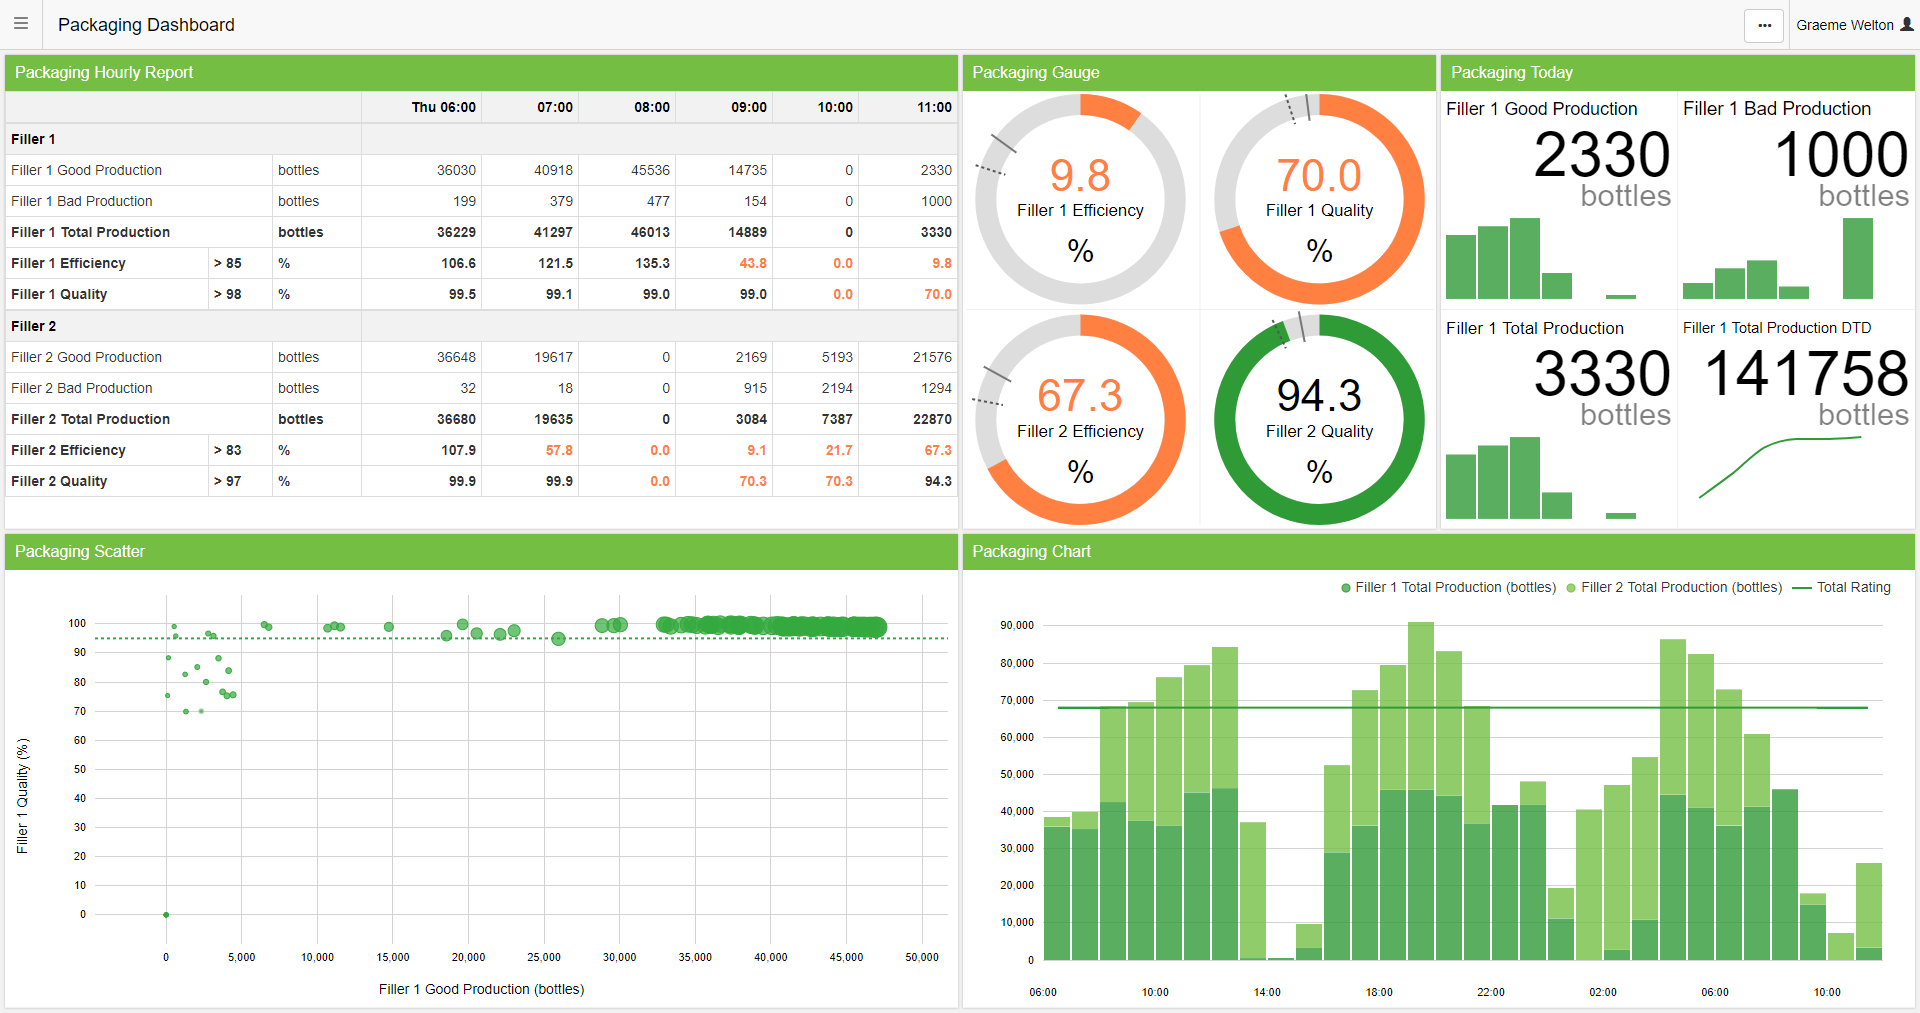
Task: Click the Filler 1 Quality gauge
Action: pos(1319,200)
